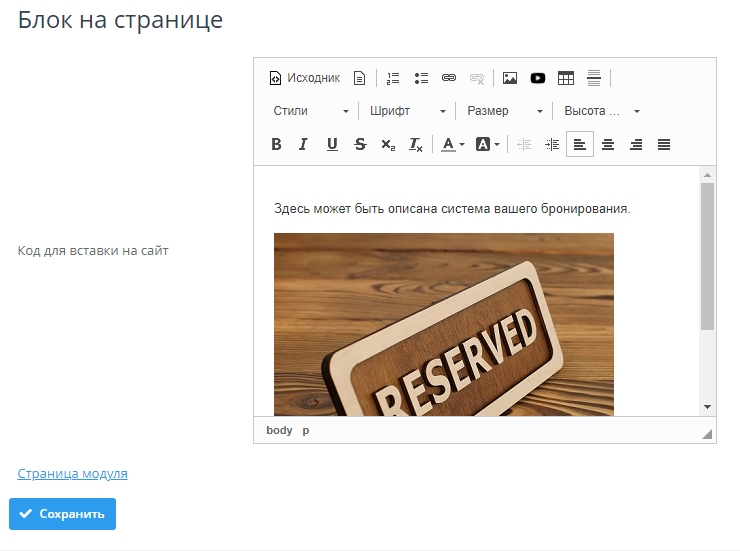This screenshot has width=740, height=551.
Task: Toggle italic formatting
Action: (x=304, y=144)
